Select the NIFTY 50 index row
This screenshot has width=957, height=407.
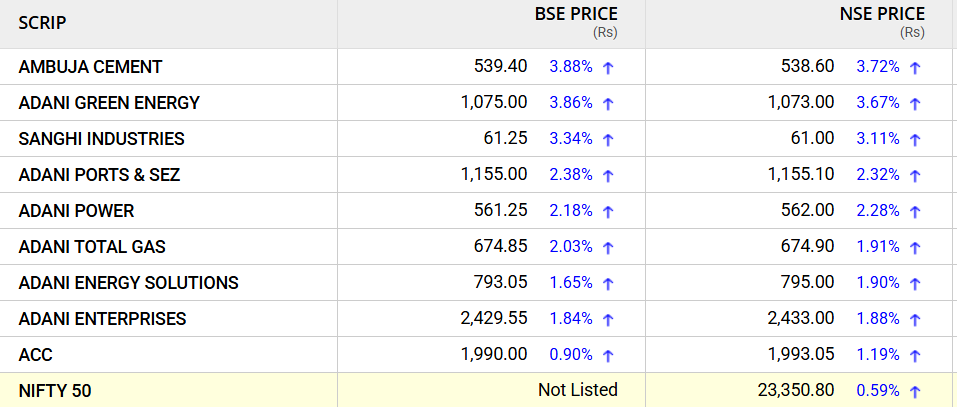[478, 390]
